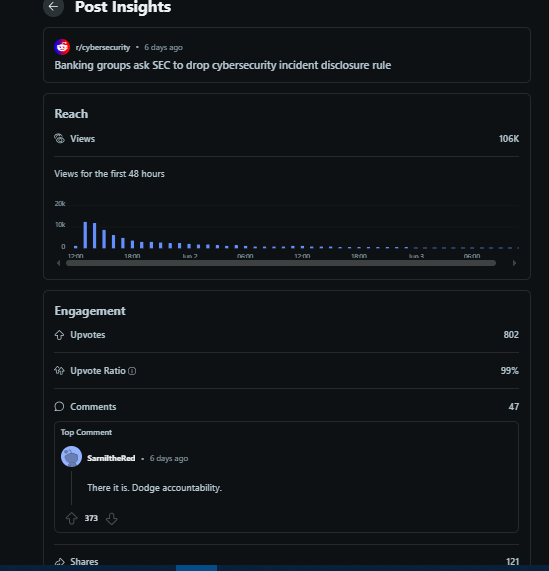The width and height of the screenshot is (549, 571).
Task: Select the tallest views bar in chart
Action: click(x=85, y=235)
